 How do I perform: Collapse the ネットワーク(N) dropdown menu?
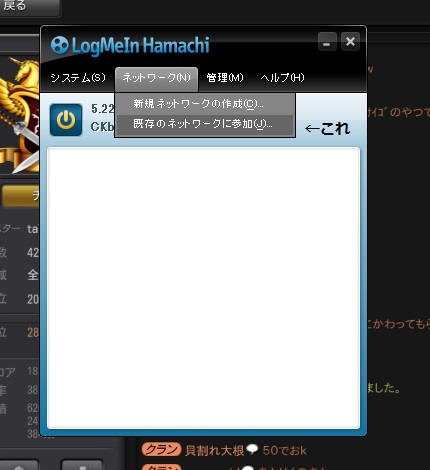pyautogui.click(x=156, y=79)
